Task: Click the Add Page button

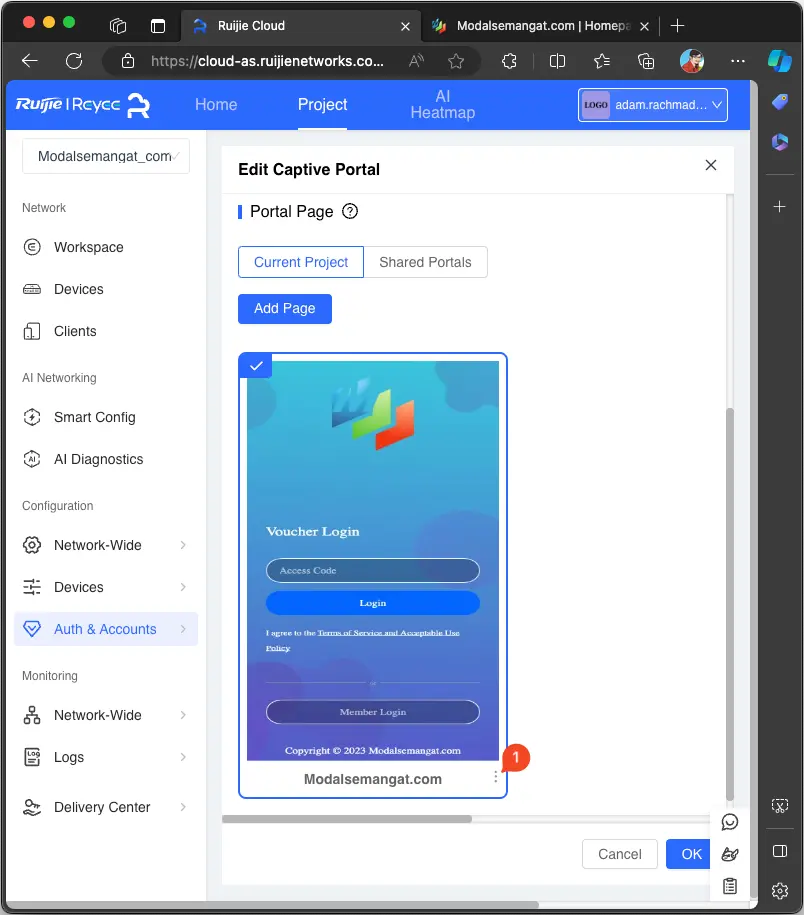Action: (285, 309)
